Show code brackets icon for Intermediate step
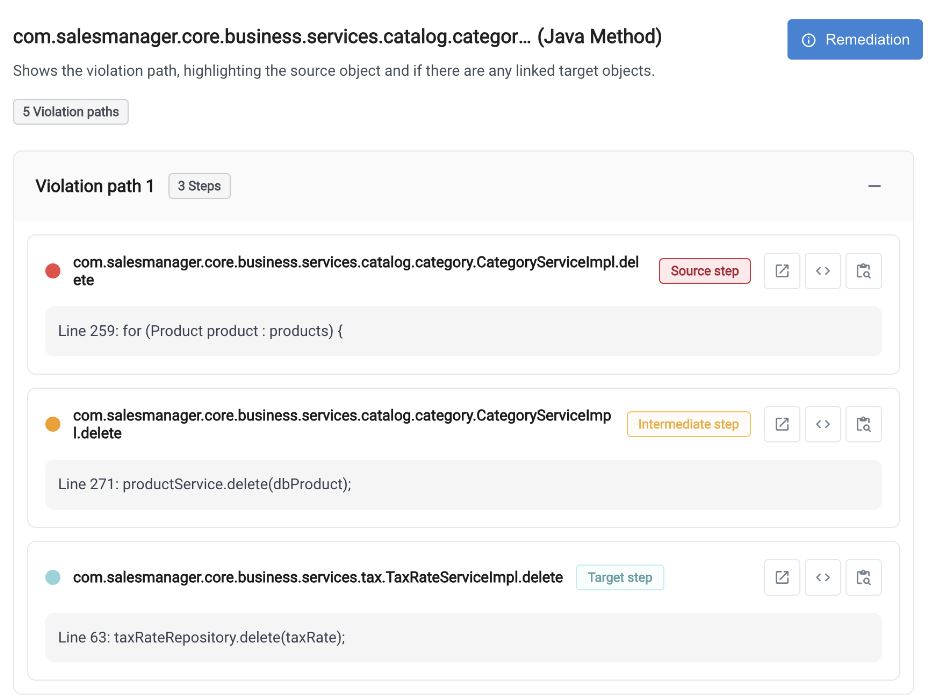The height and width of the screenshot is (695, 928). point(823,424)
